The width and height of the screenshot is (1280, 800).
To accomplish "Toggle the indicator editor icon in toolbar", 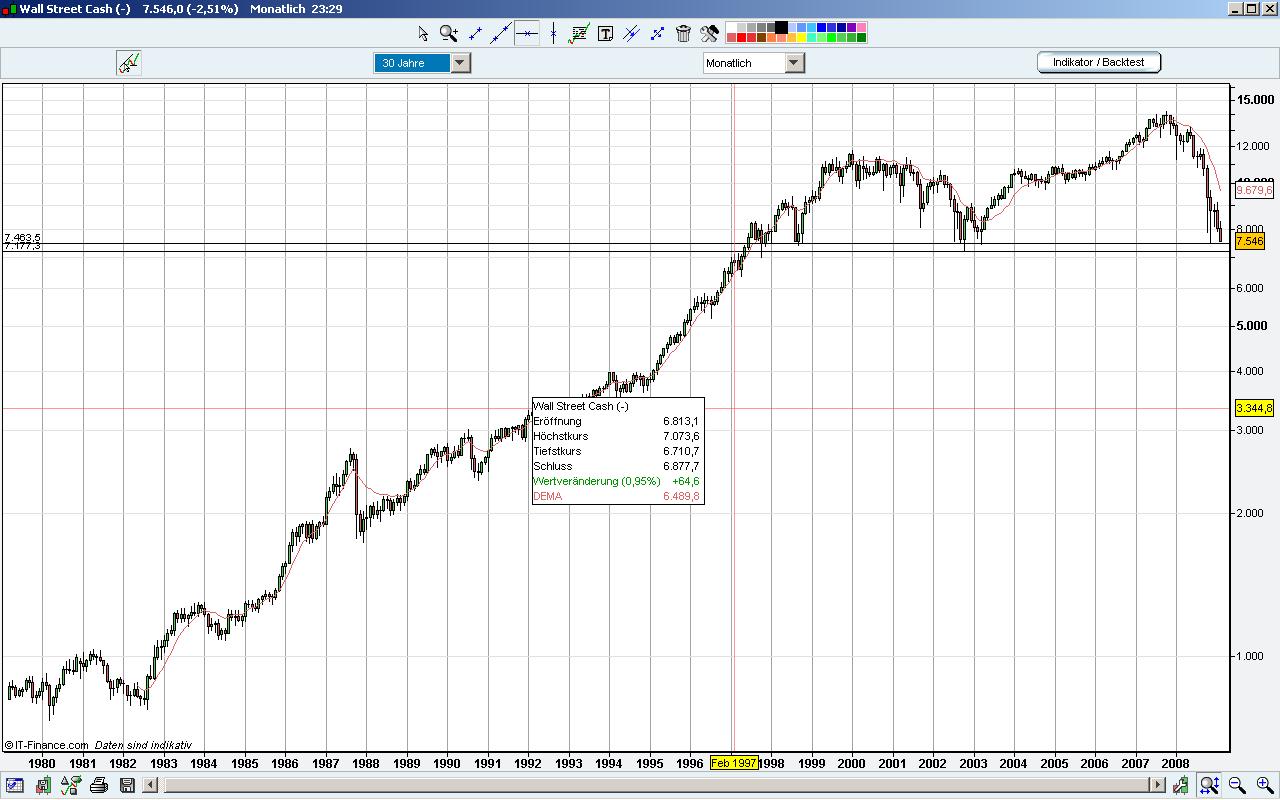I will [578, 33].
